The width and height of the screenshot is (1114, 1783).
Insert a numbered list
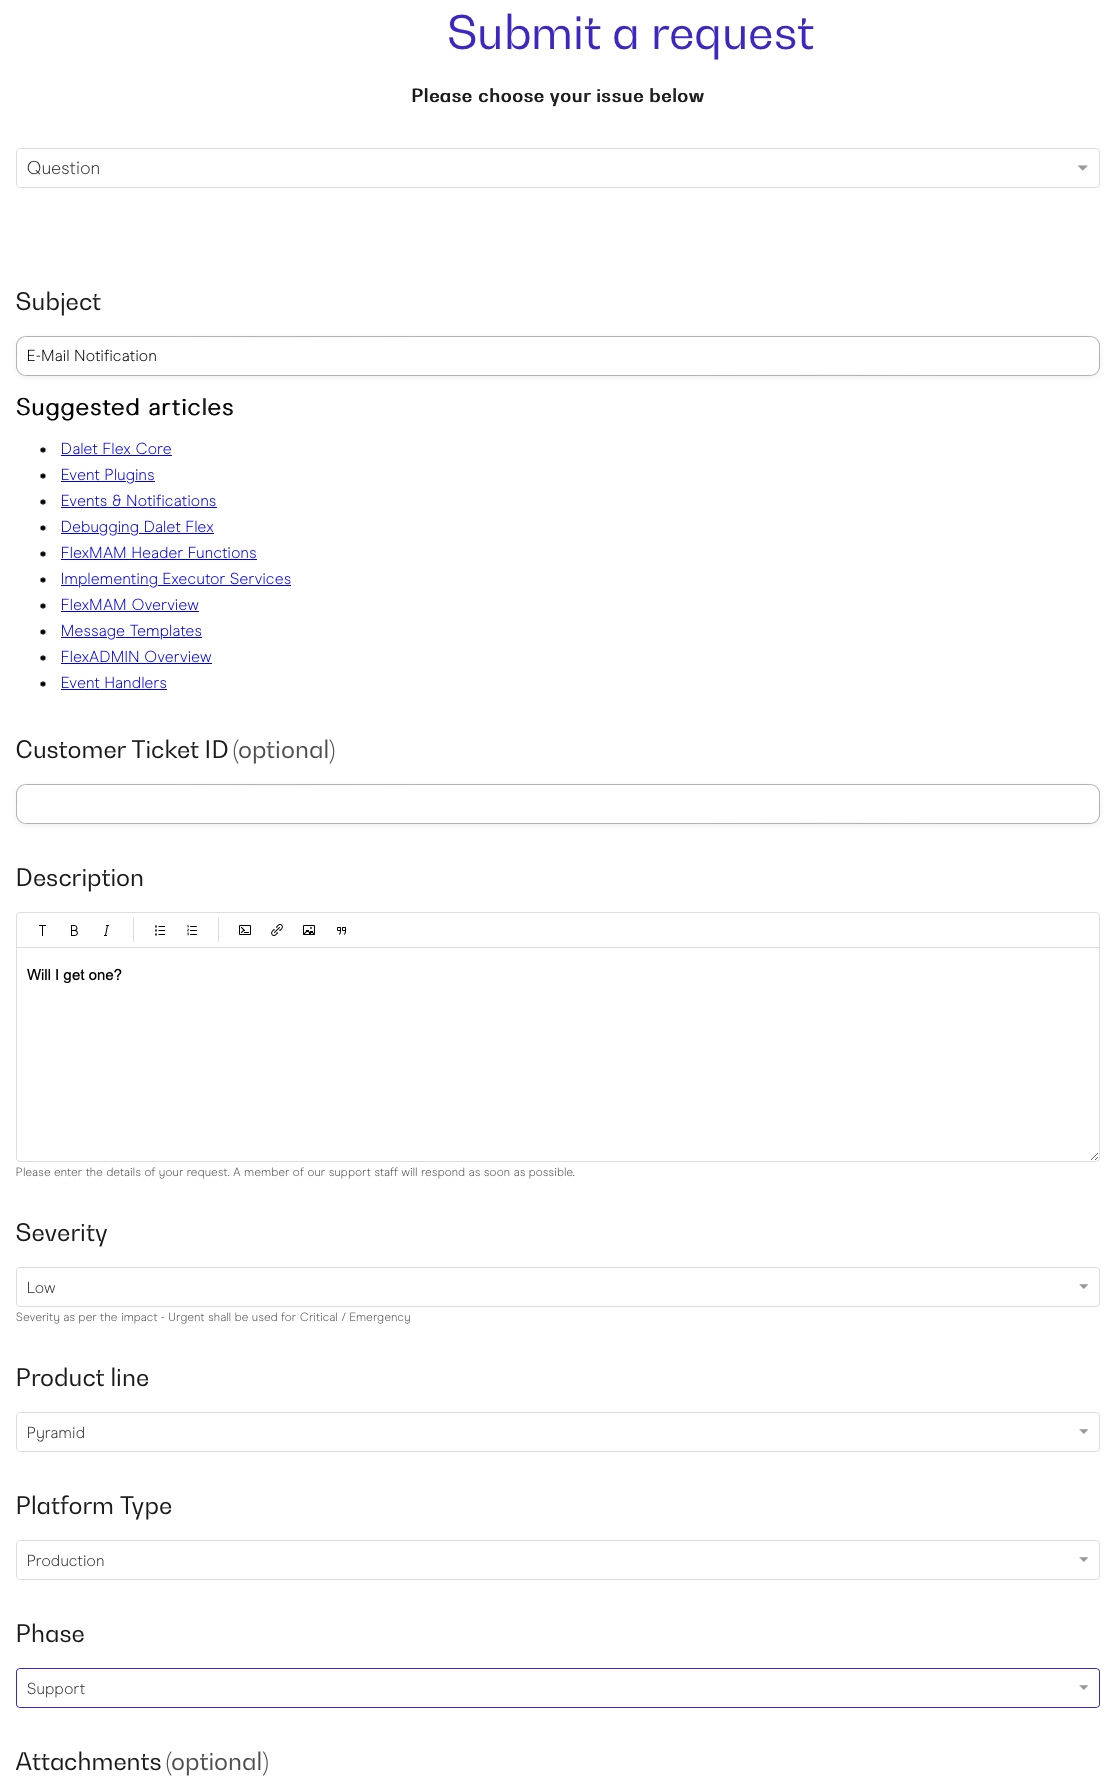(x=192, y=930)
